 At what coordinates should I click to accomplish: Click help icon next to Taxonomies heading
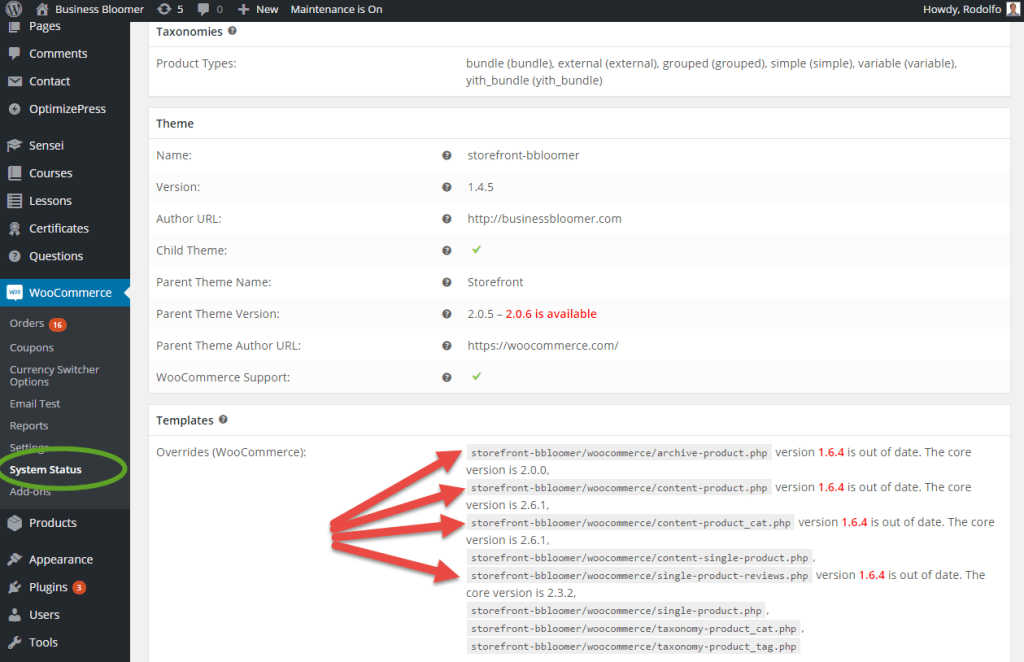point(232,31)
